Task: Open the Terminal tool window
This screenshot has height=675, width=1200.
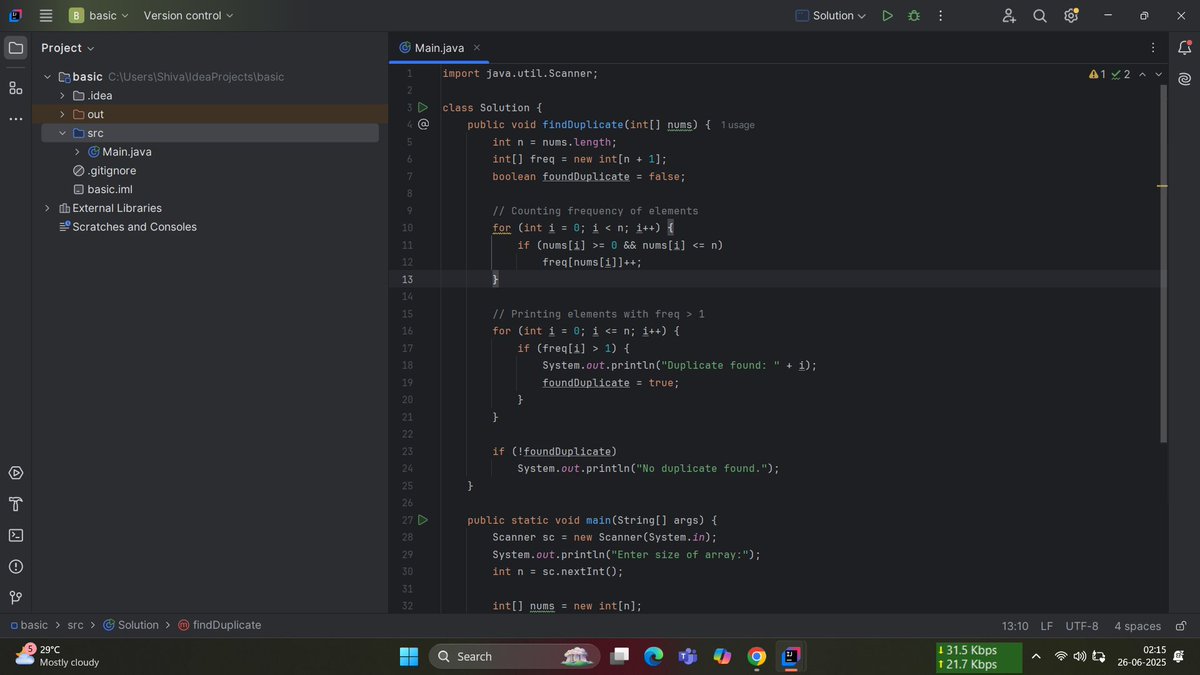Action: coord(16,535)
